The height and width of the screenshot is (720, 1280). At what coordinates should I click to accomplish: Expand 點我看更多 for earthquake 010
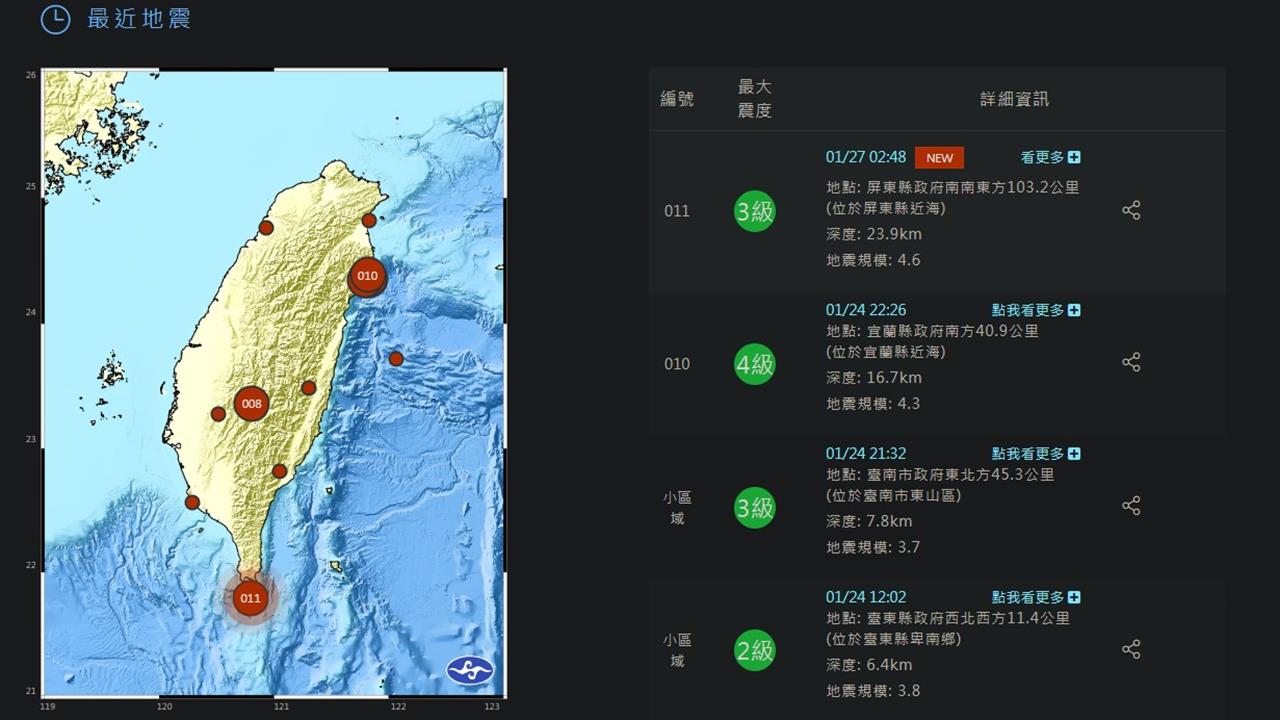(x=1032, y=310)
